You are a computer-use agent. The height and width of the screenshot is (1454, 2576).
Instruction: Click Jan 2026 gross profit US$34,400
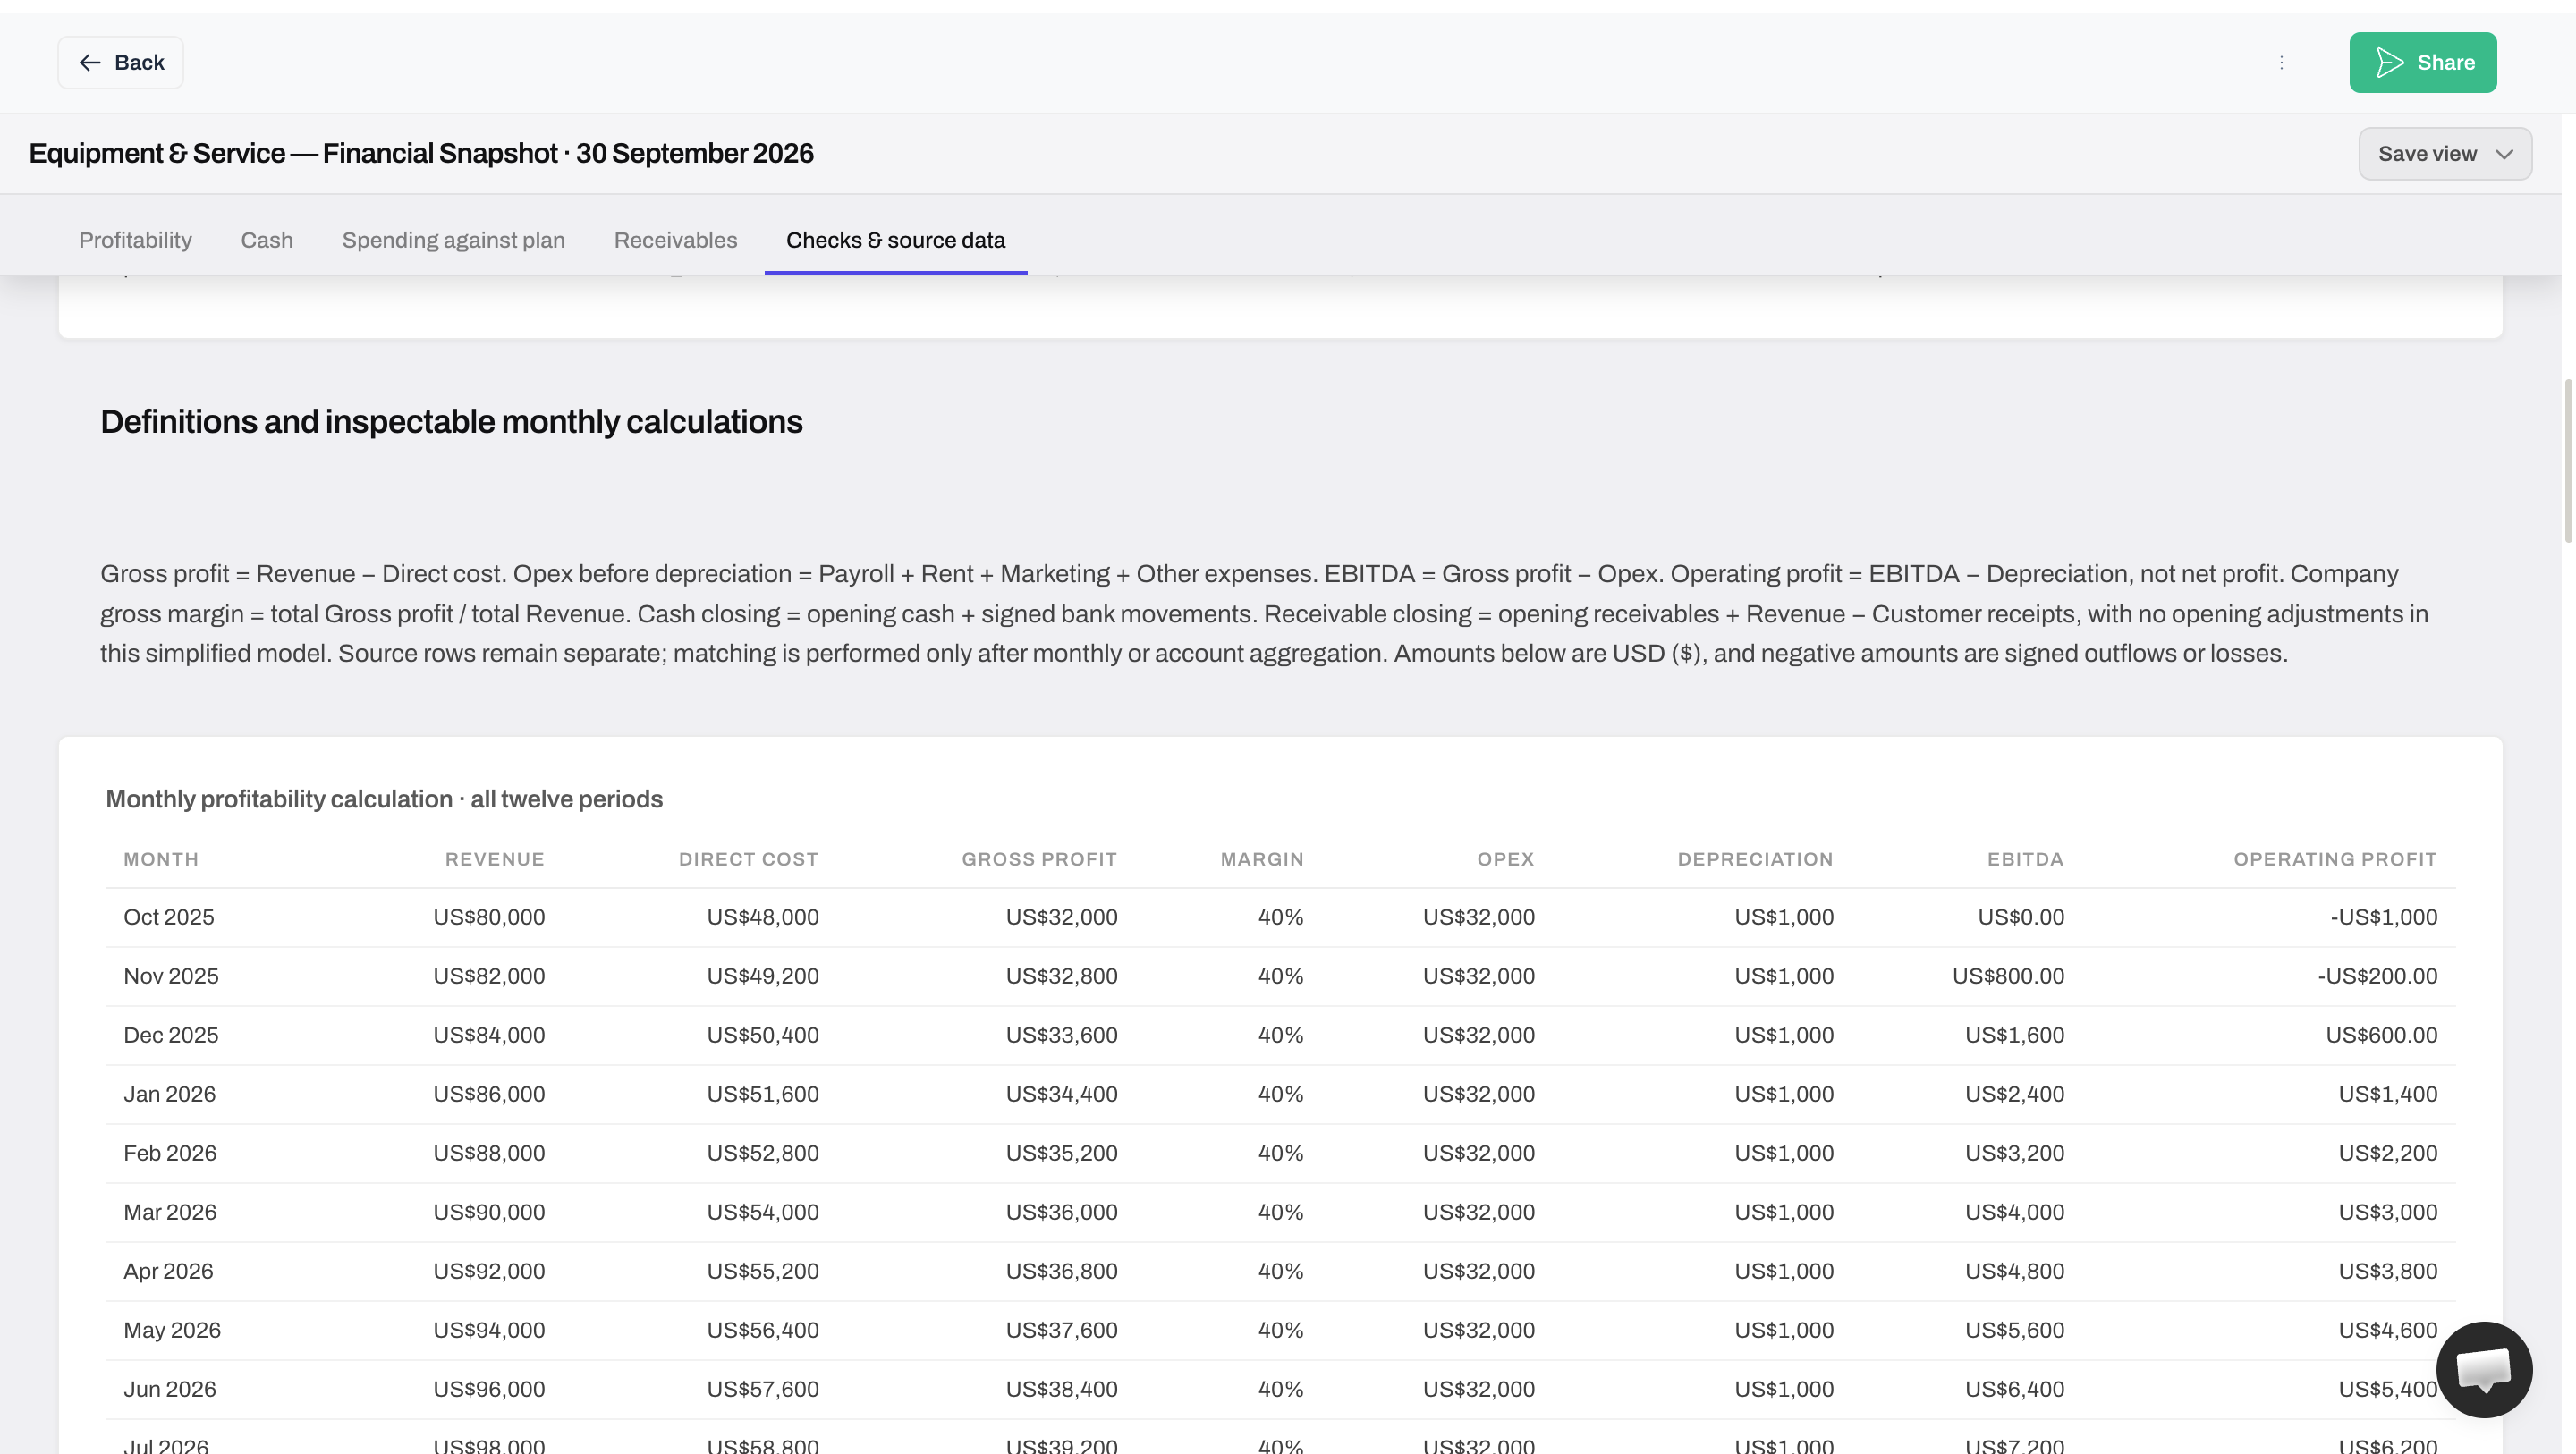coord(1062,1094)
